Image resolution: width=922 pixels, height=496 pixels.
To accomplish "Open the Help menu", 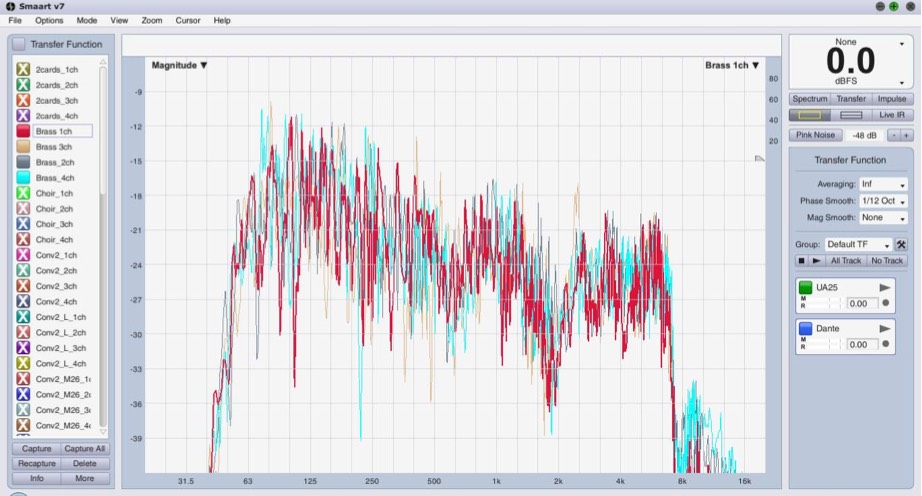I will point(222,20).
